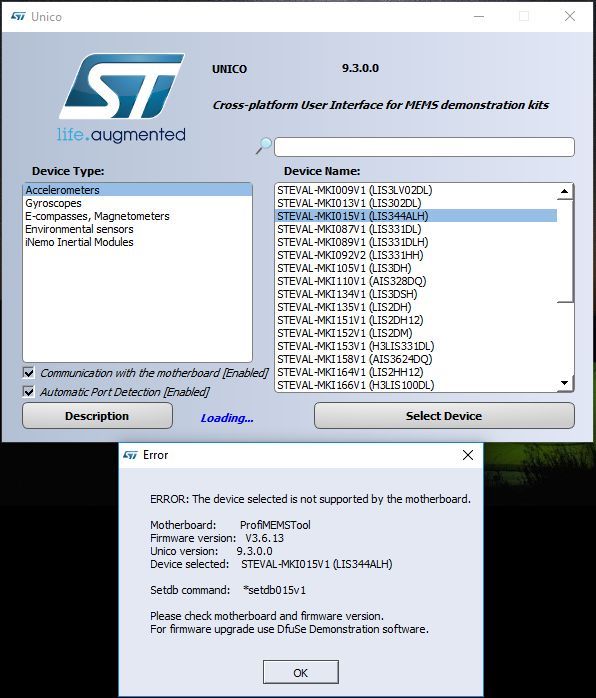Select STEVAL-MKI152V1 (LIS2DM) device

[416, 333]
